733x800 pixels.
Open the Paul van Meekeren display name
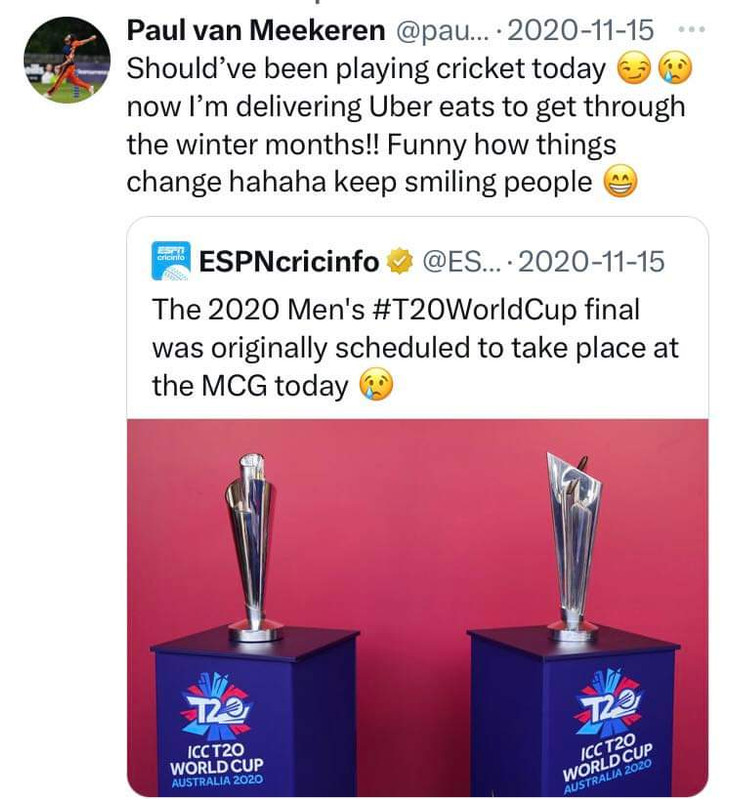(256, 30)
